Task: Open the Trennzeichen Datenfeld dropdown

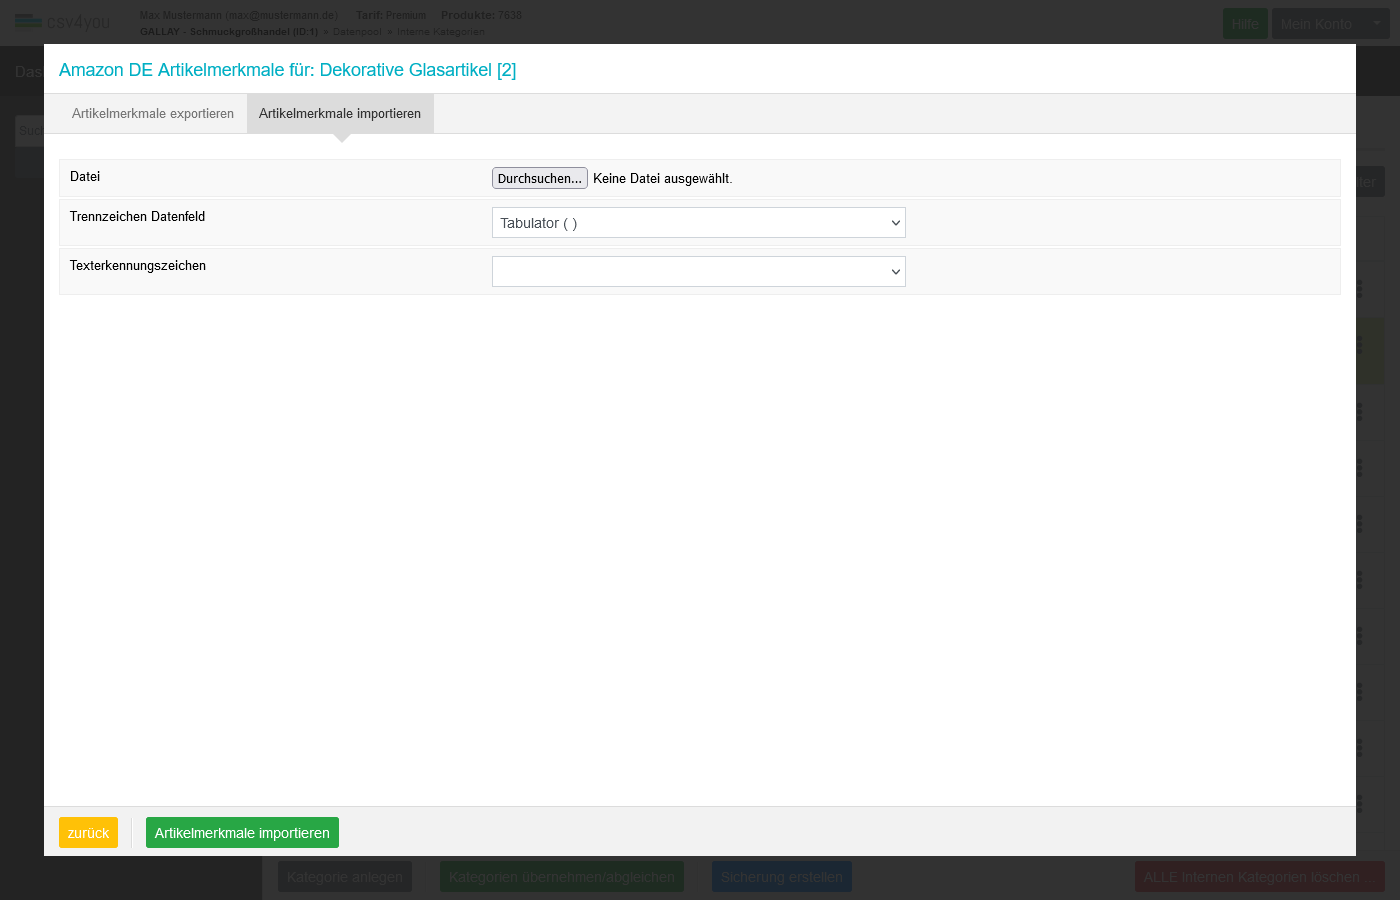Action: click(698, 223)
